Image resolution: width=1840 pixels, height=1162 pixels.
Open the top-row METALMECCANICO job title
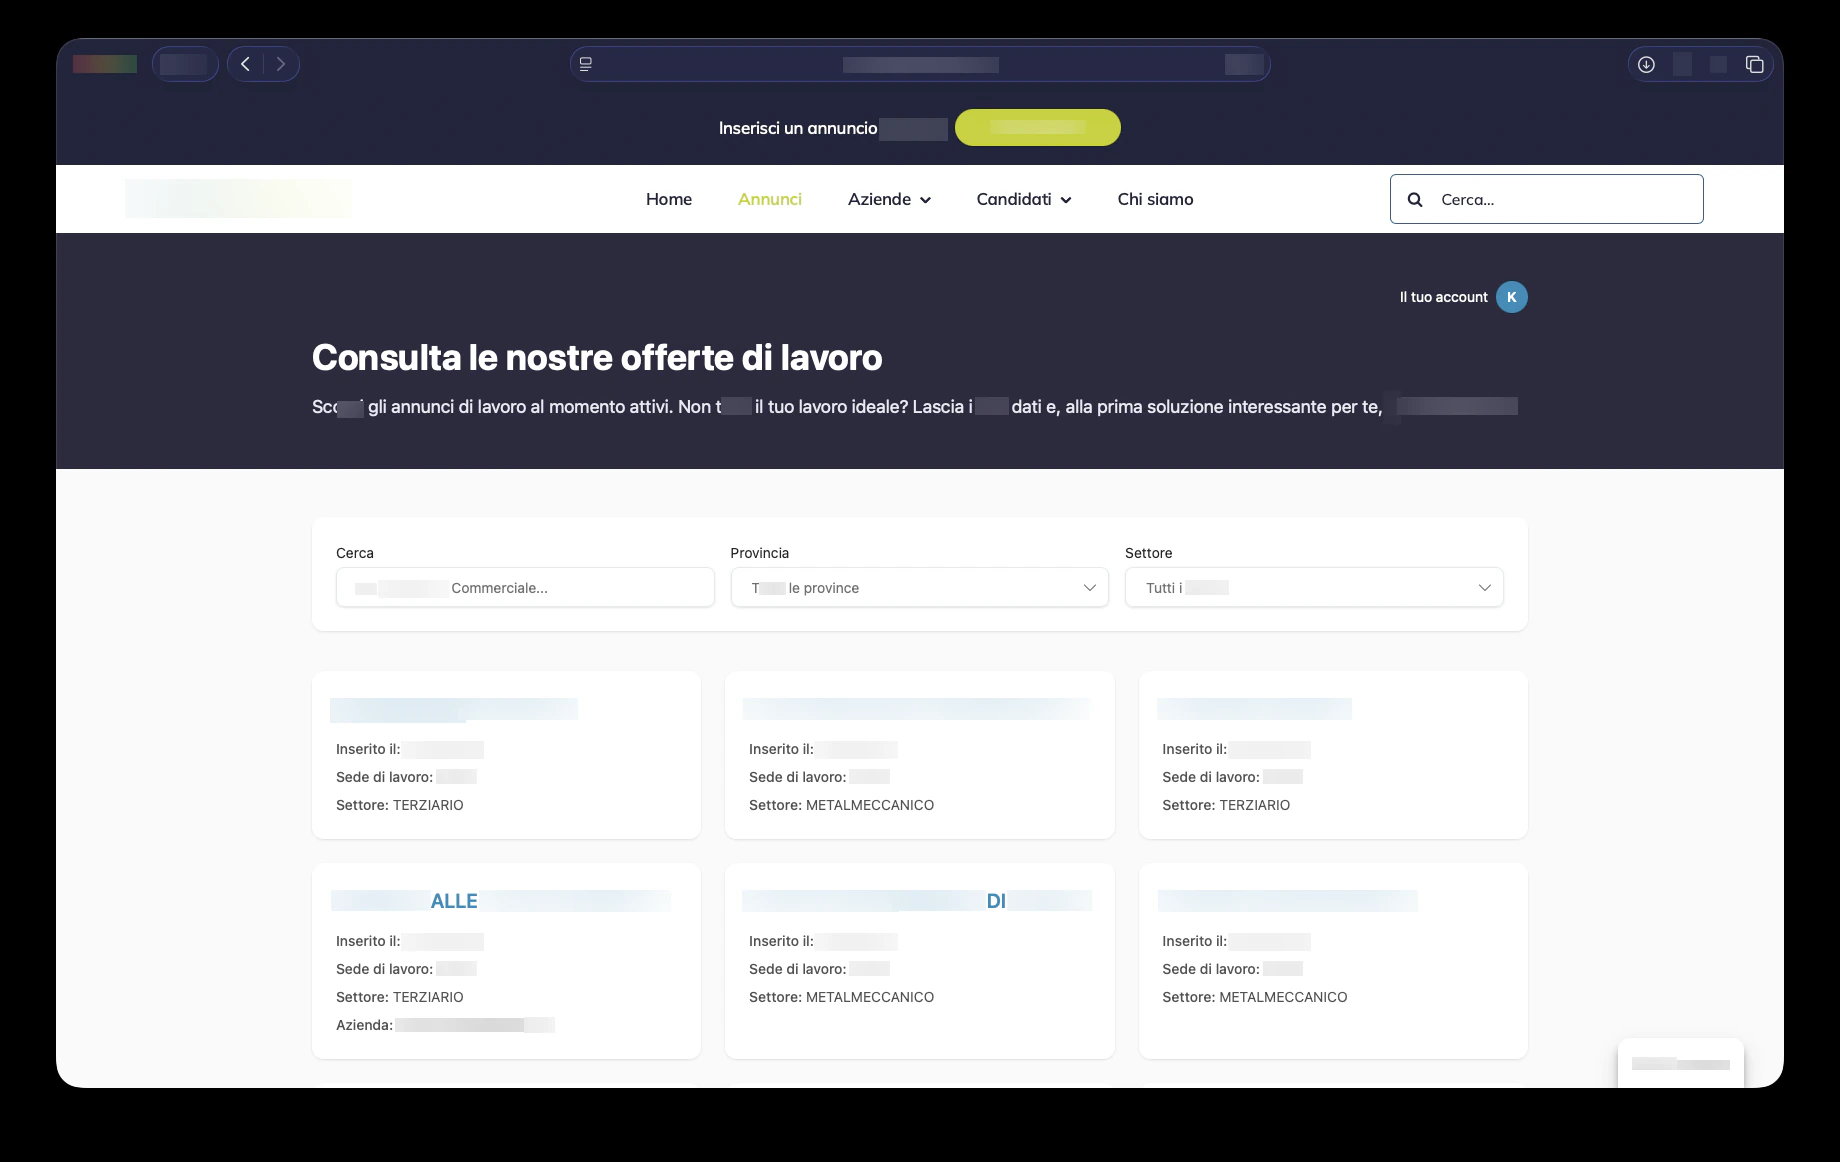pos(916,709)
